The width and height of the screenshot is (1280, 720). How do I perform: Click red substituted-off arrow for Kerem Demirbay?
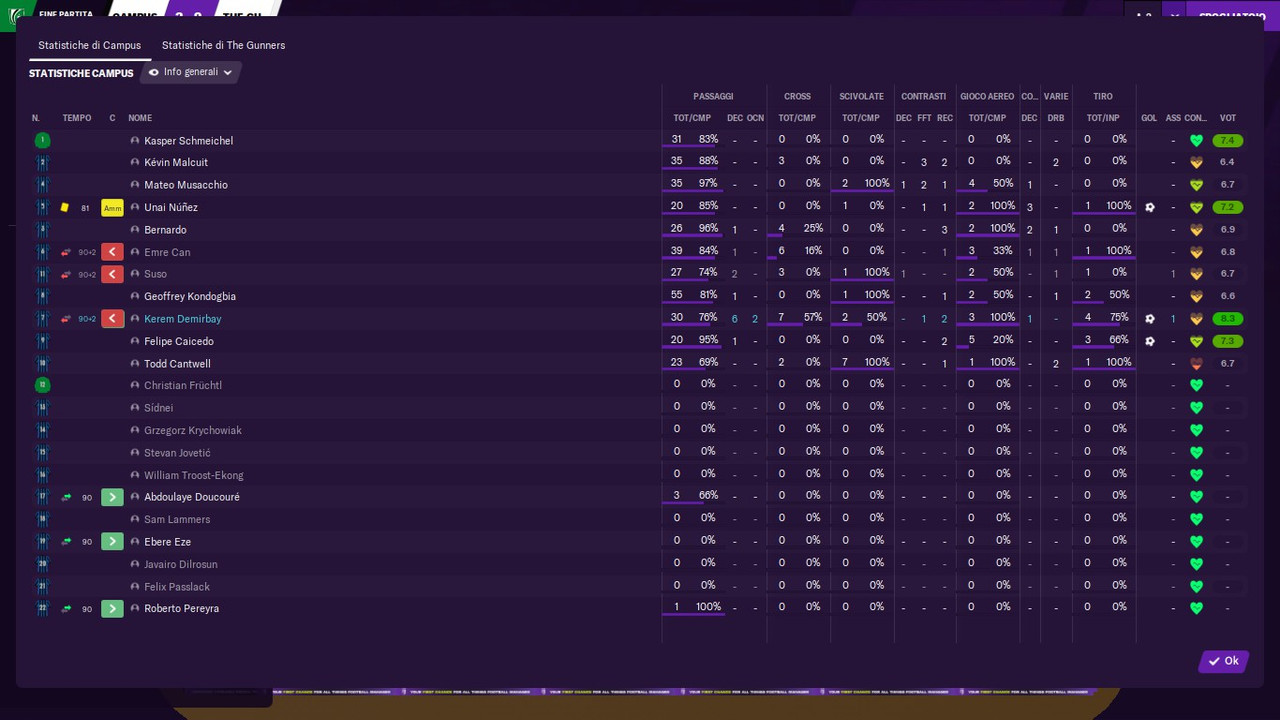tap(112, 319)
